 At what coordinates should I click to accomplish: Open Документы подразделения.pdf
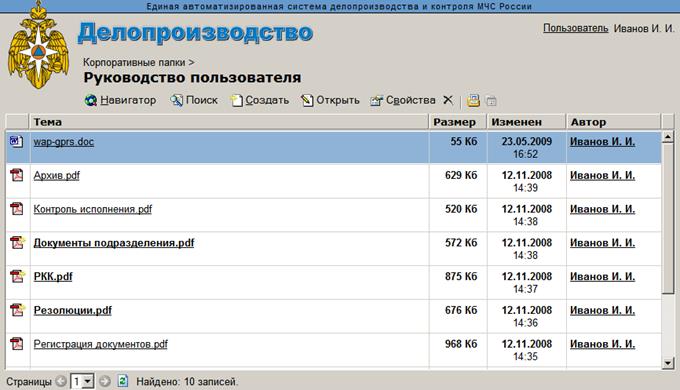(114, 243)
